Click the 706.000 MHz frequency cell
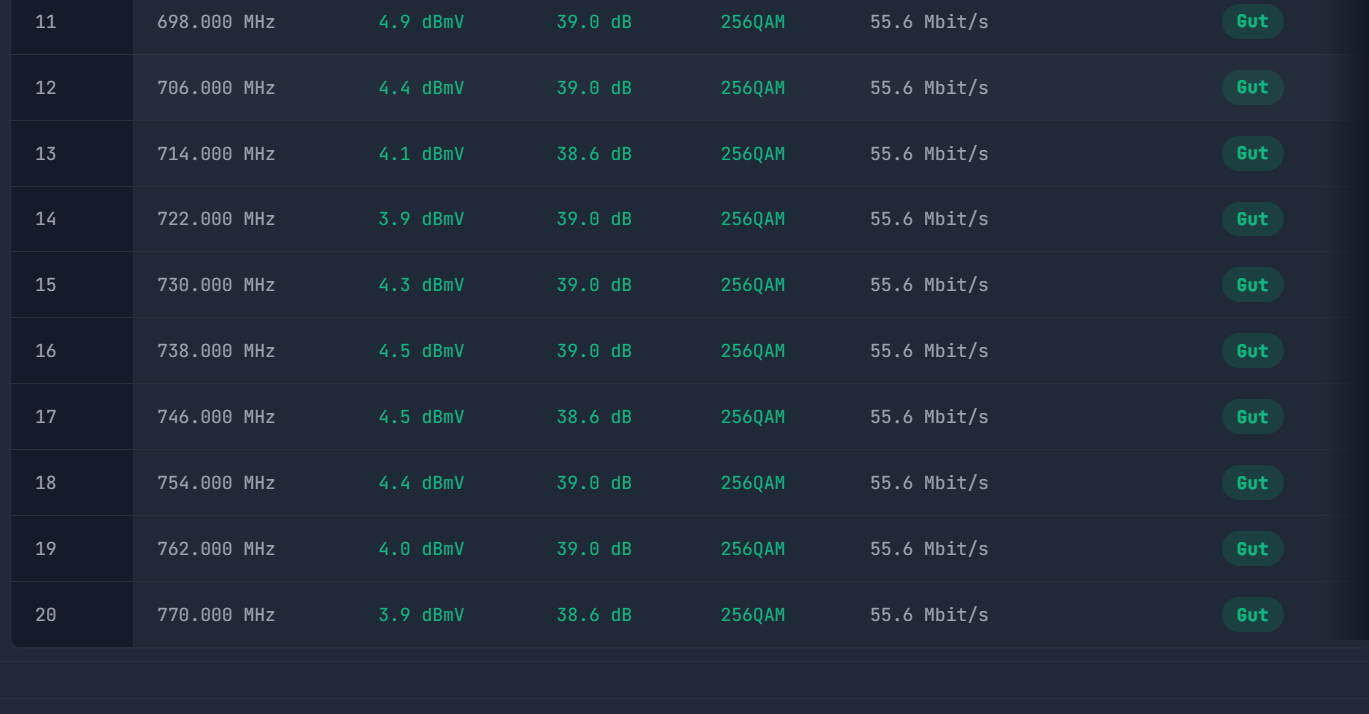 216,88
